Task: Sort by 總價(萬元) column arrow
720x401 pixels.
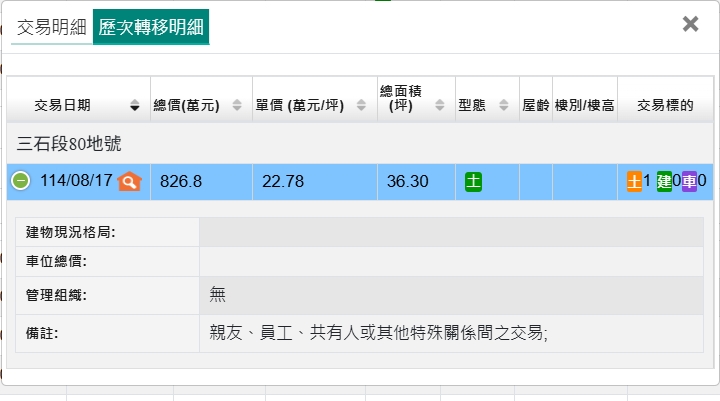Action: [x=237, y=105]
